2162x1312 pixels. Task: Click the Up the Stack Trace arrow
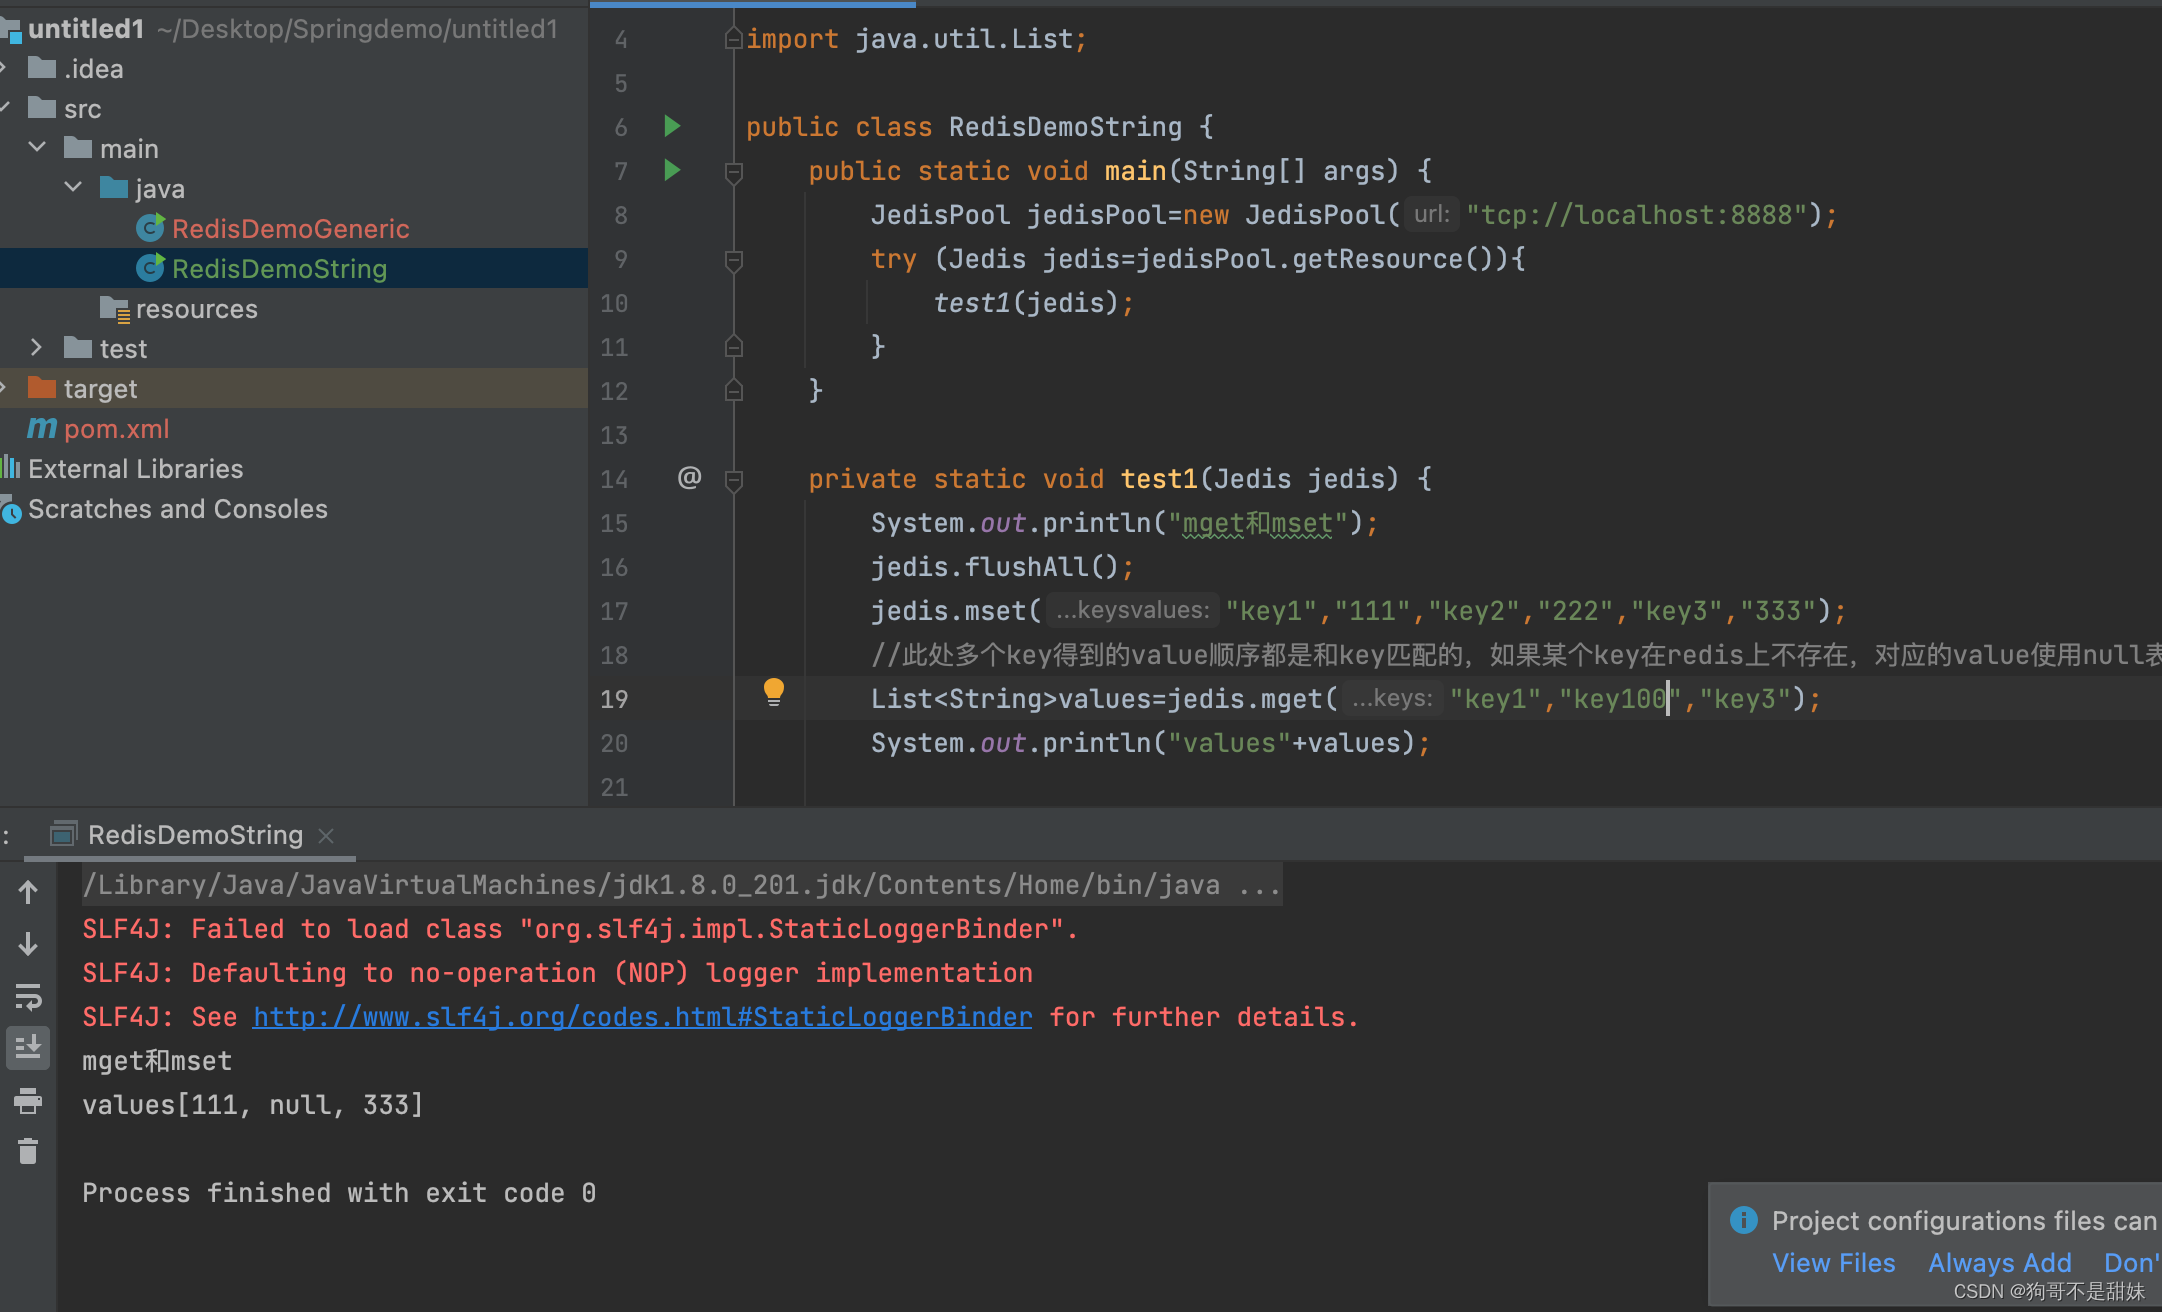28,892
